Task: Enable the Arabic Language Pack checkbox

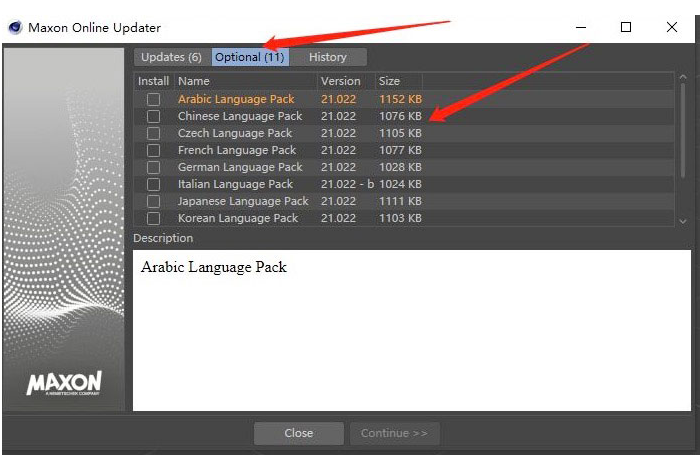Action: pos(153,99)
